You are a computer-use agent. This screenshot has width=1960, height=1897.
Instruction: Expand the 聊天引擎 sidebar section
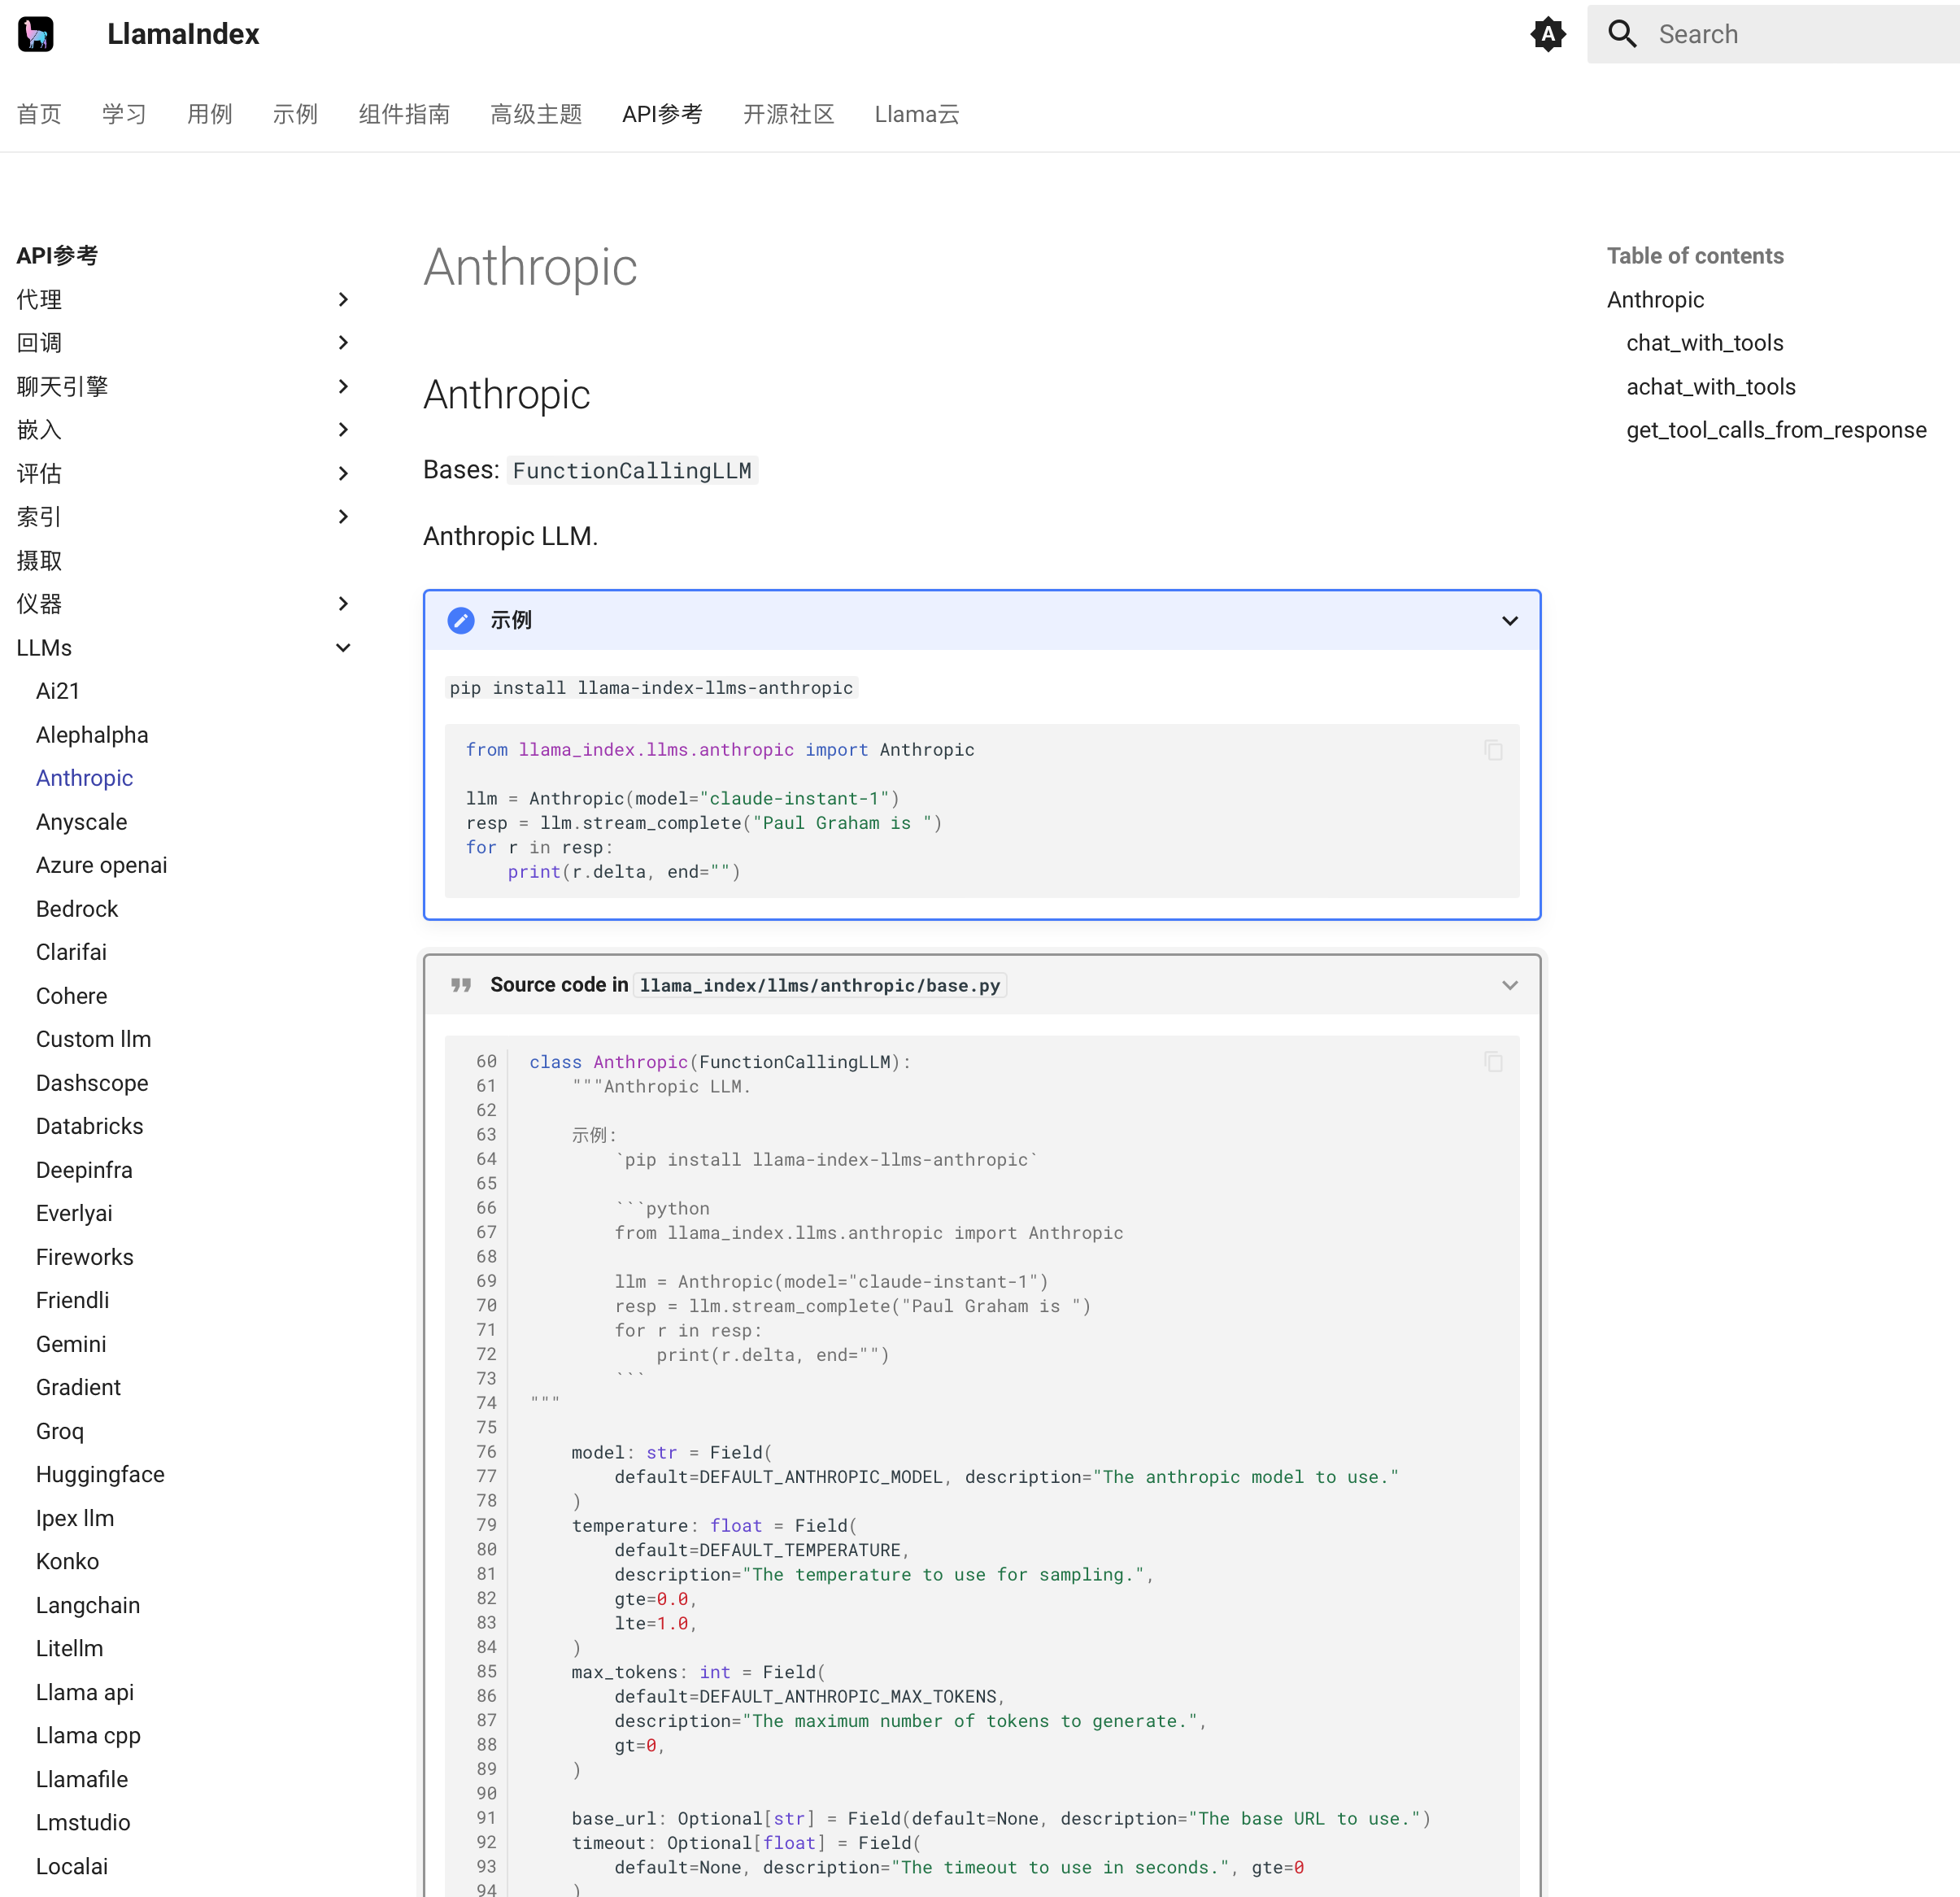343,386
